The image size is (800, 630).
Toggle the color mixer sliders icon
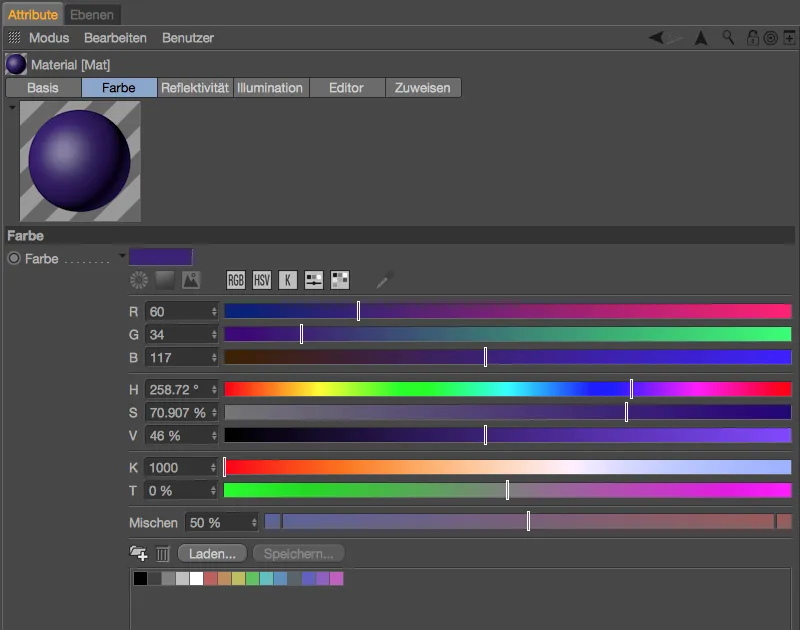[x=314, y=280]
